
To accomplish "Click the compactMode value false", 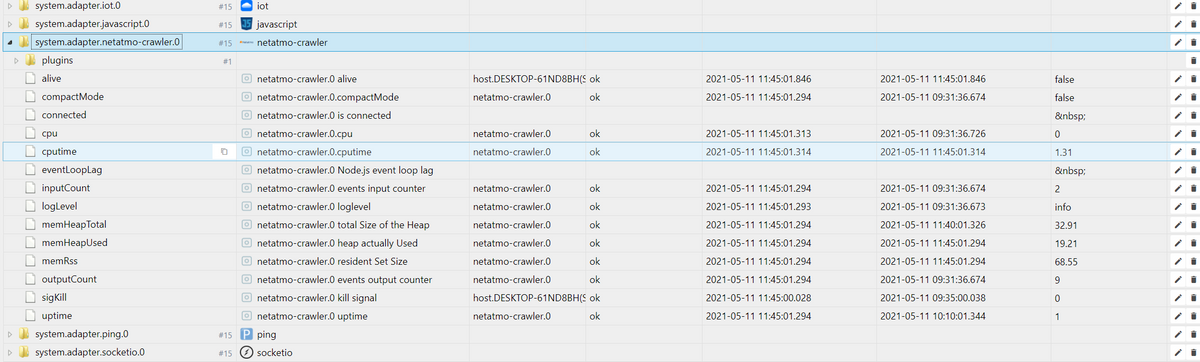I will click(1065, 97).
